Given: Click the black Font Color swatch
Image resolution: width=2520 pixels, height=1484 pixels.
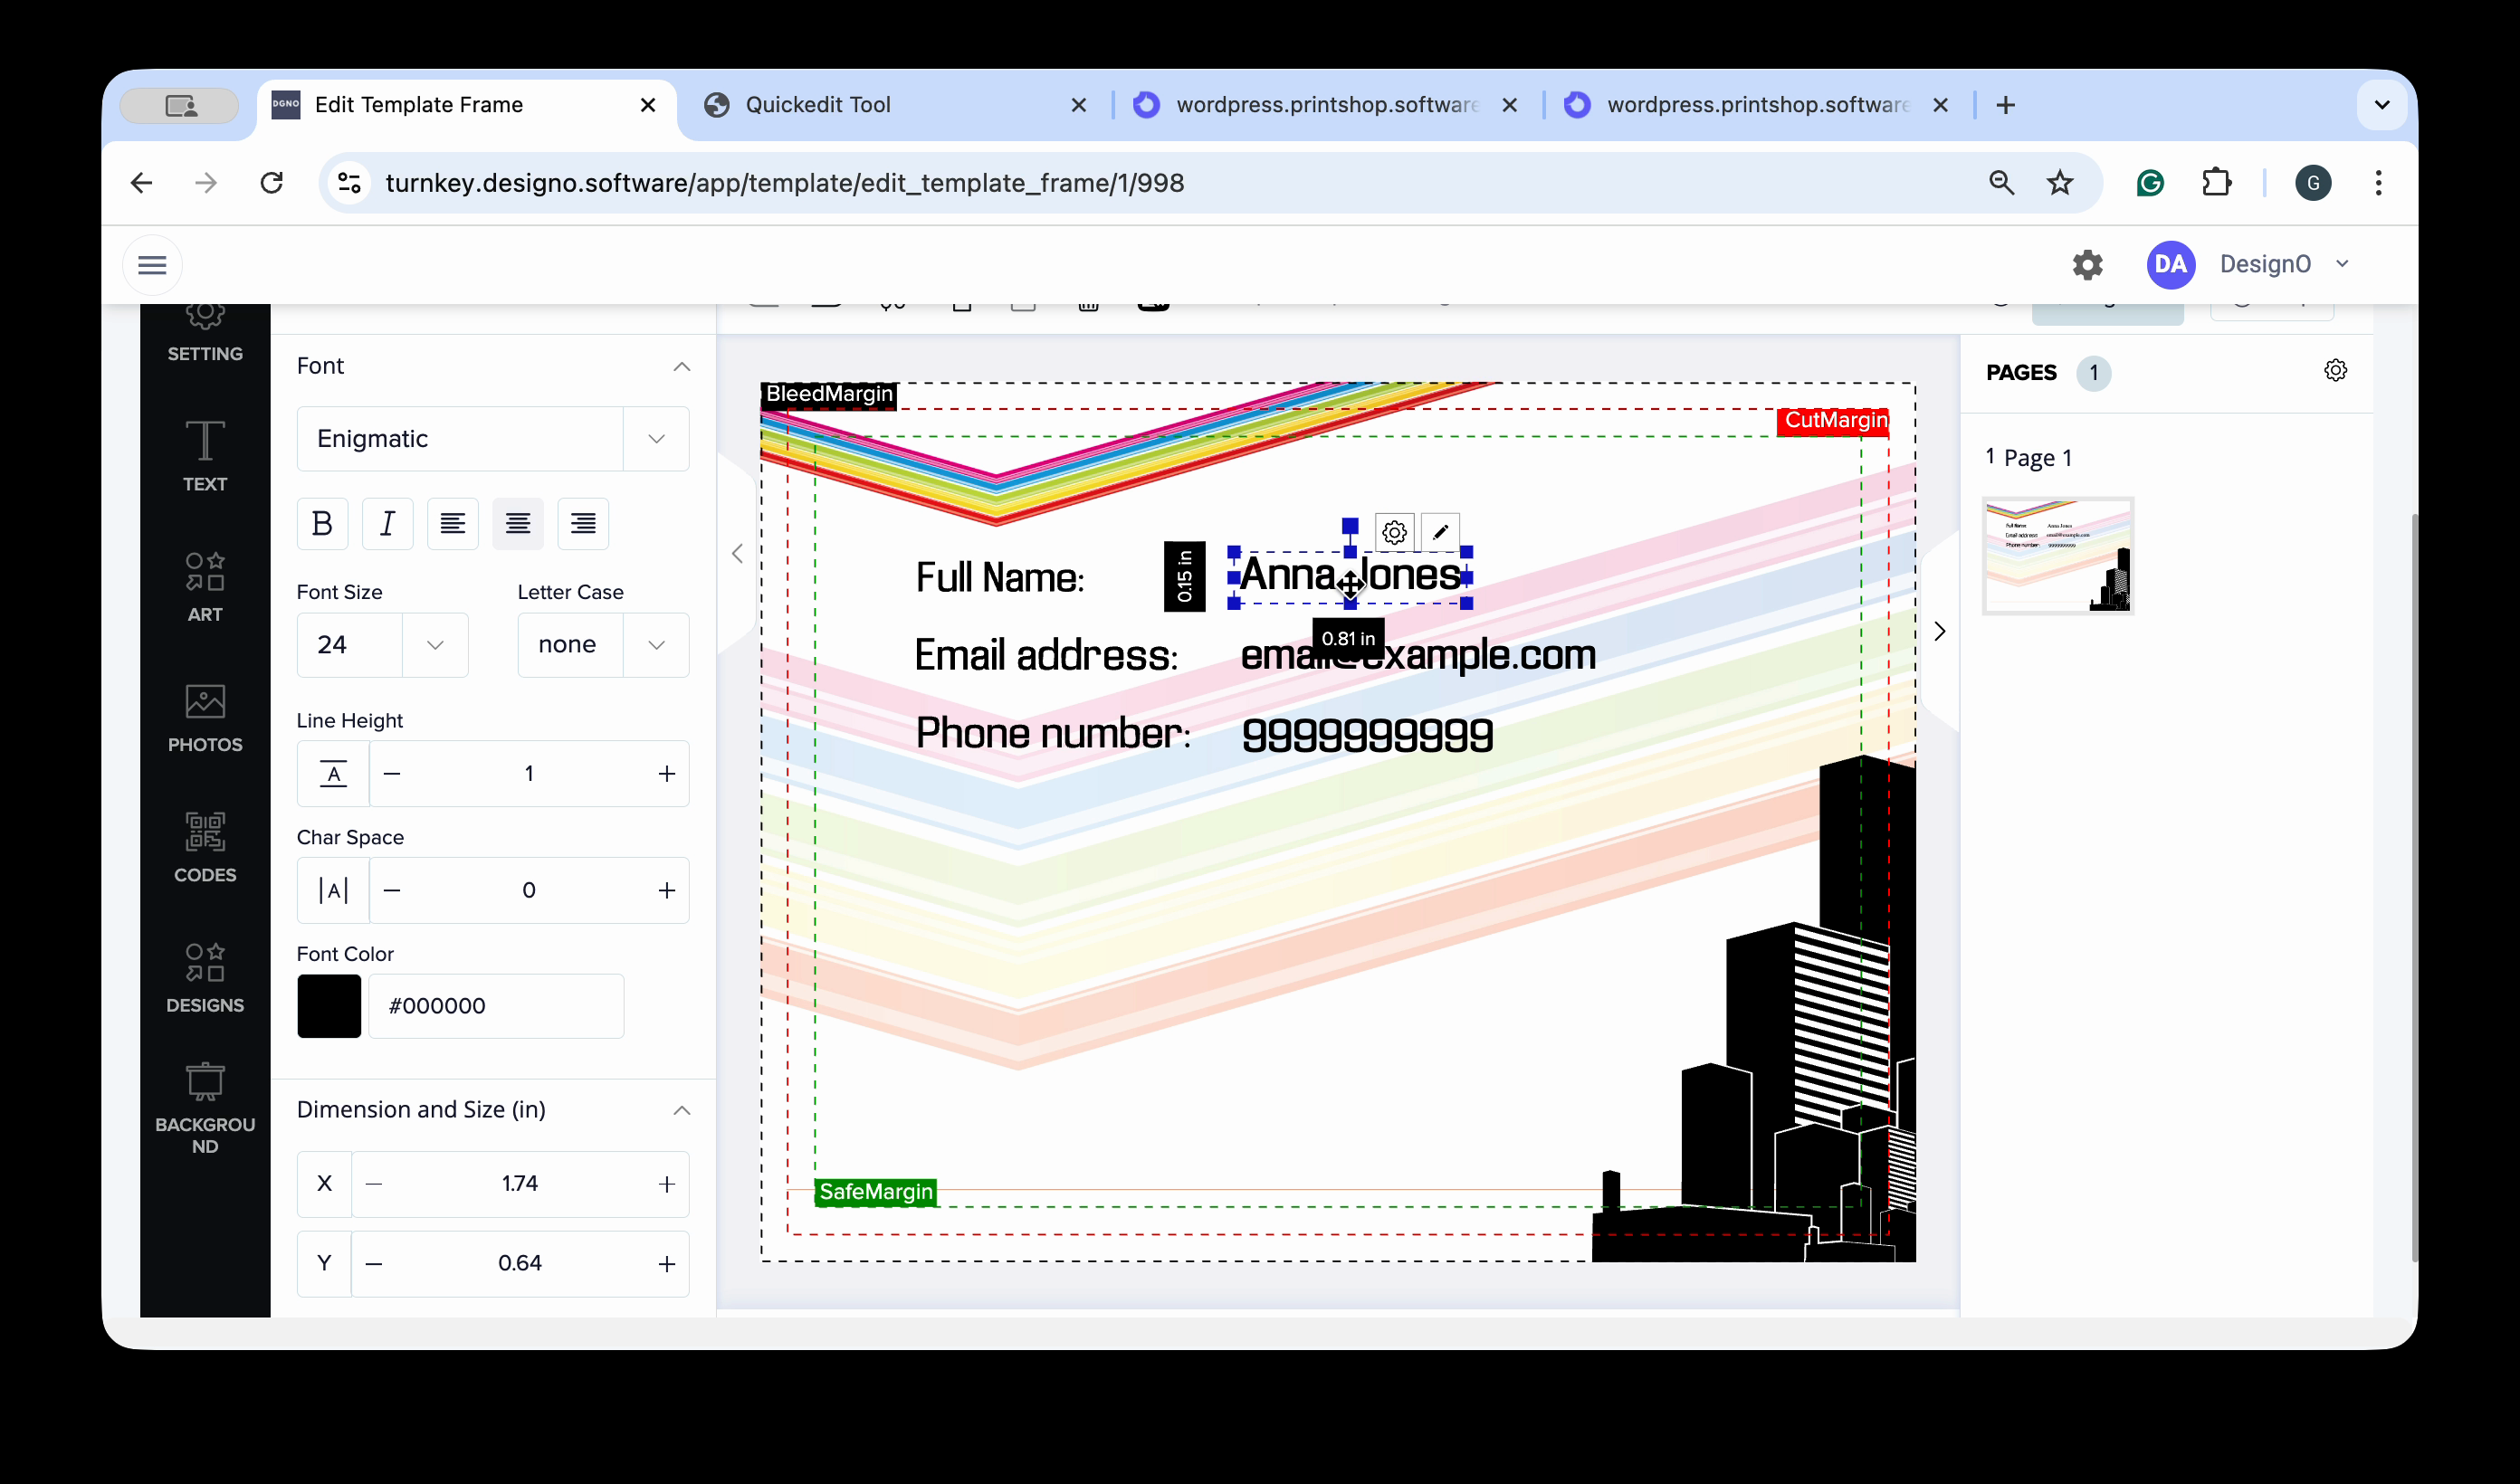Looking at the screenshot, I should click(x=329, y=1006).
